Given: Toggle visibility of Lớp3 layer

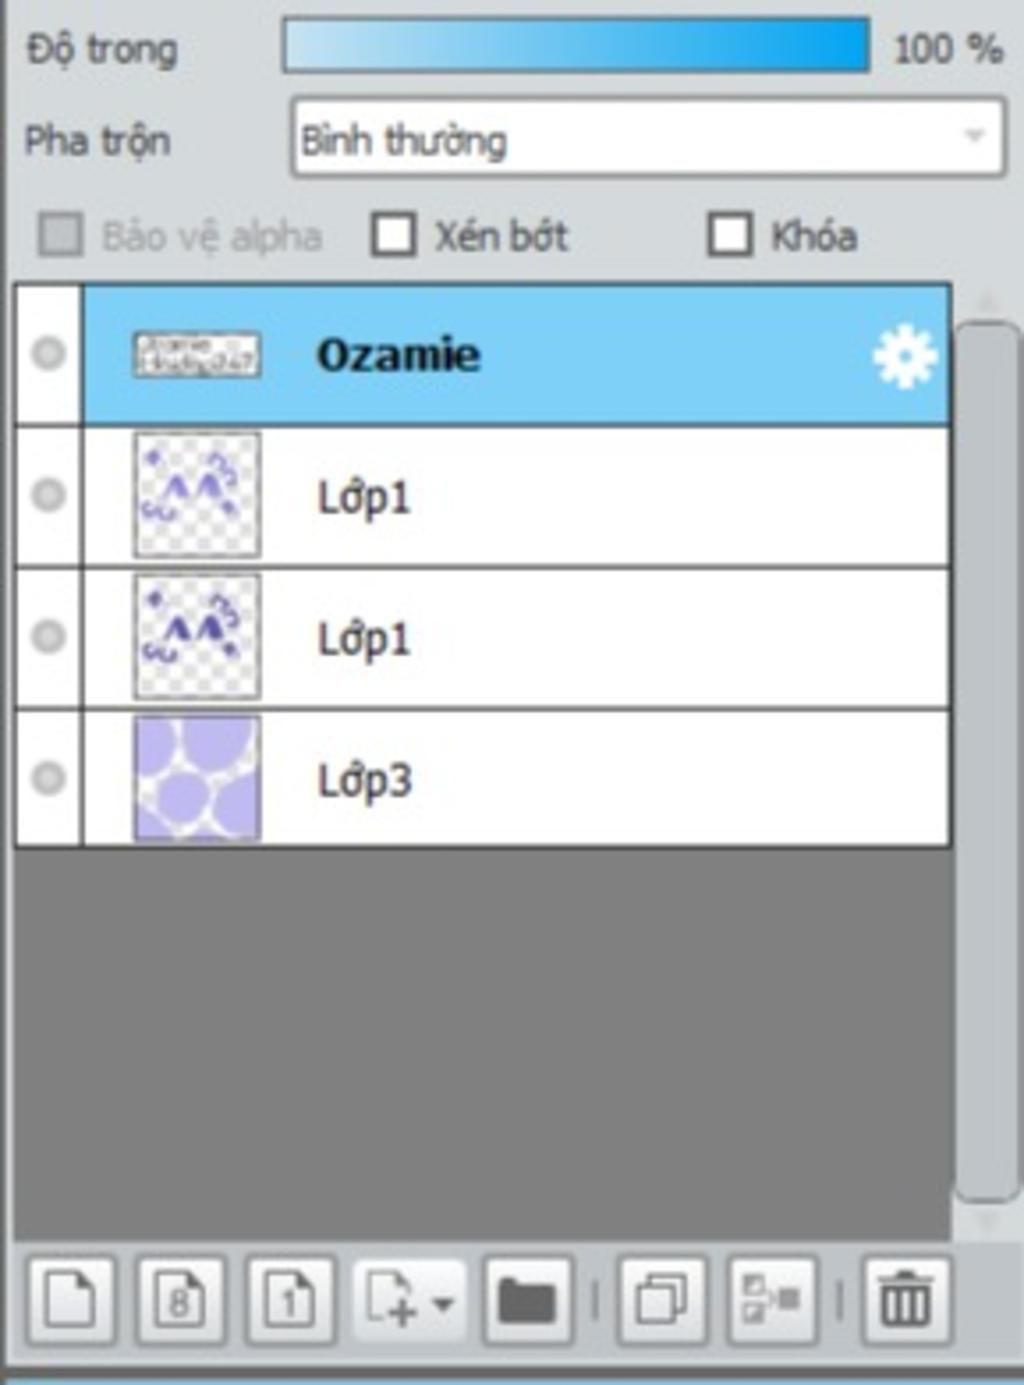Looking at the screenshot, I should [48, 778].
